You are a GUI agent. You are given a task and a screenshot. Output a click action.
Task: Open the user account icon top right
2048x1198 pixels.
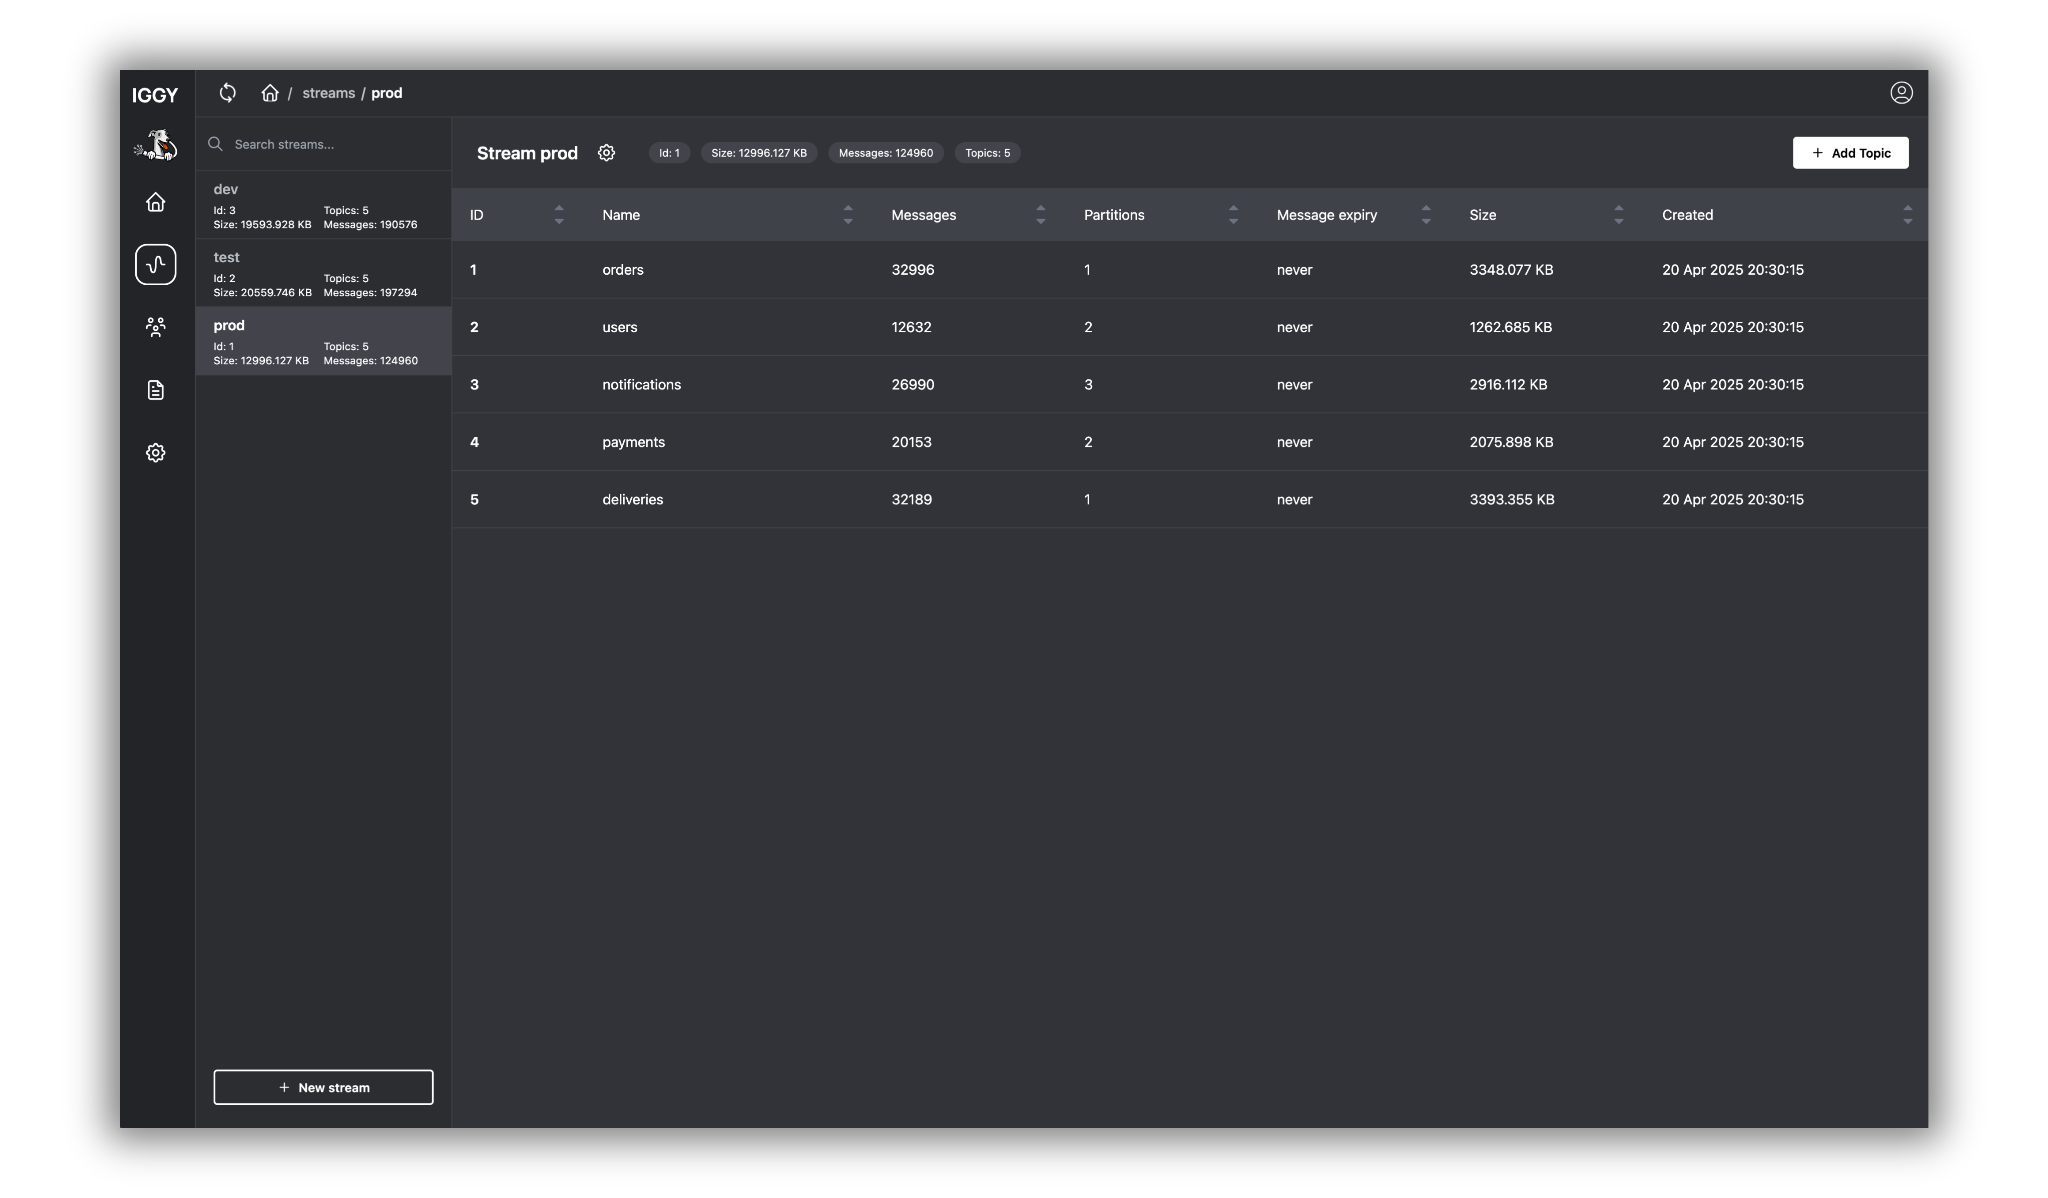[x=1901, y=92]
